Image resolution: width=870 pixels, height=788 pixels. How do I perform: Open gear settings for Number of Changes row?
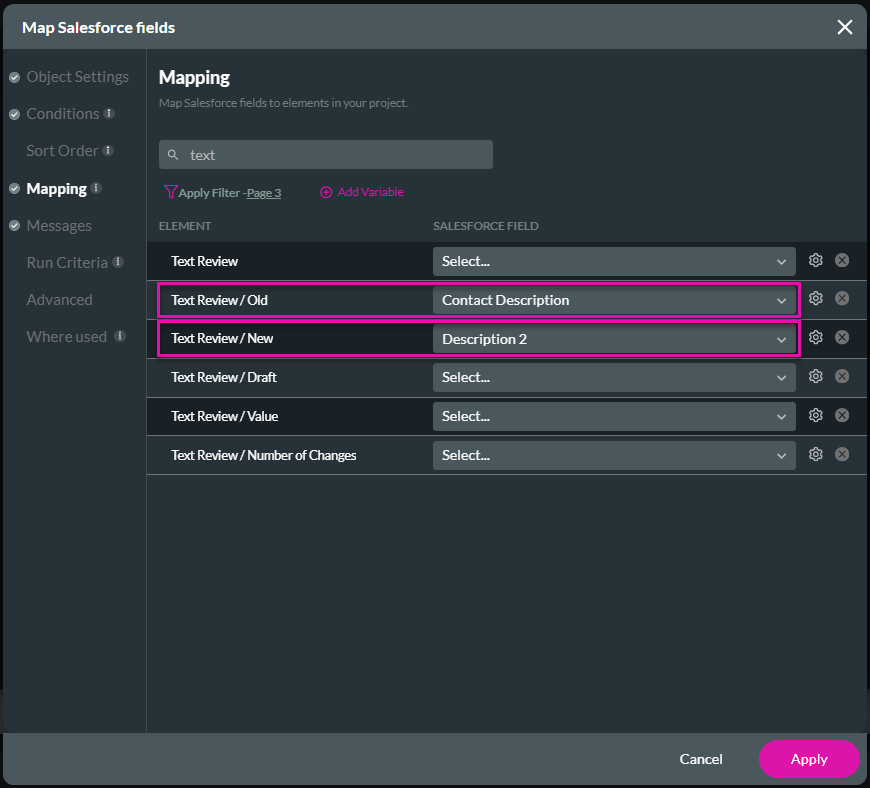815,454
